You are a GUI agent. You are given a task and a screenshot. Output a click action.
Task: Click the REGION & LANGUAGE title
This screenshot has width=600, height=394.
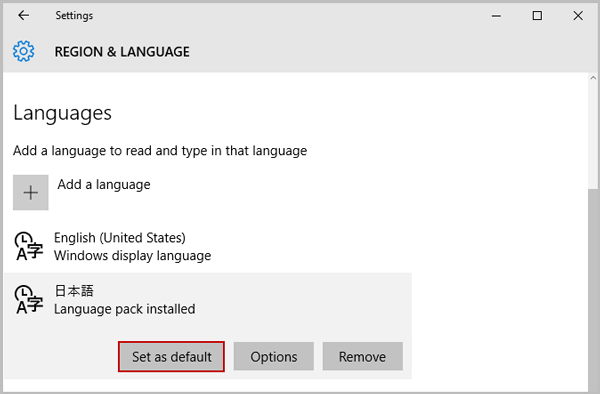[122, 52]
